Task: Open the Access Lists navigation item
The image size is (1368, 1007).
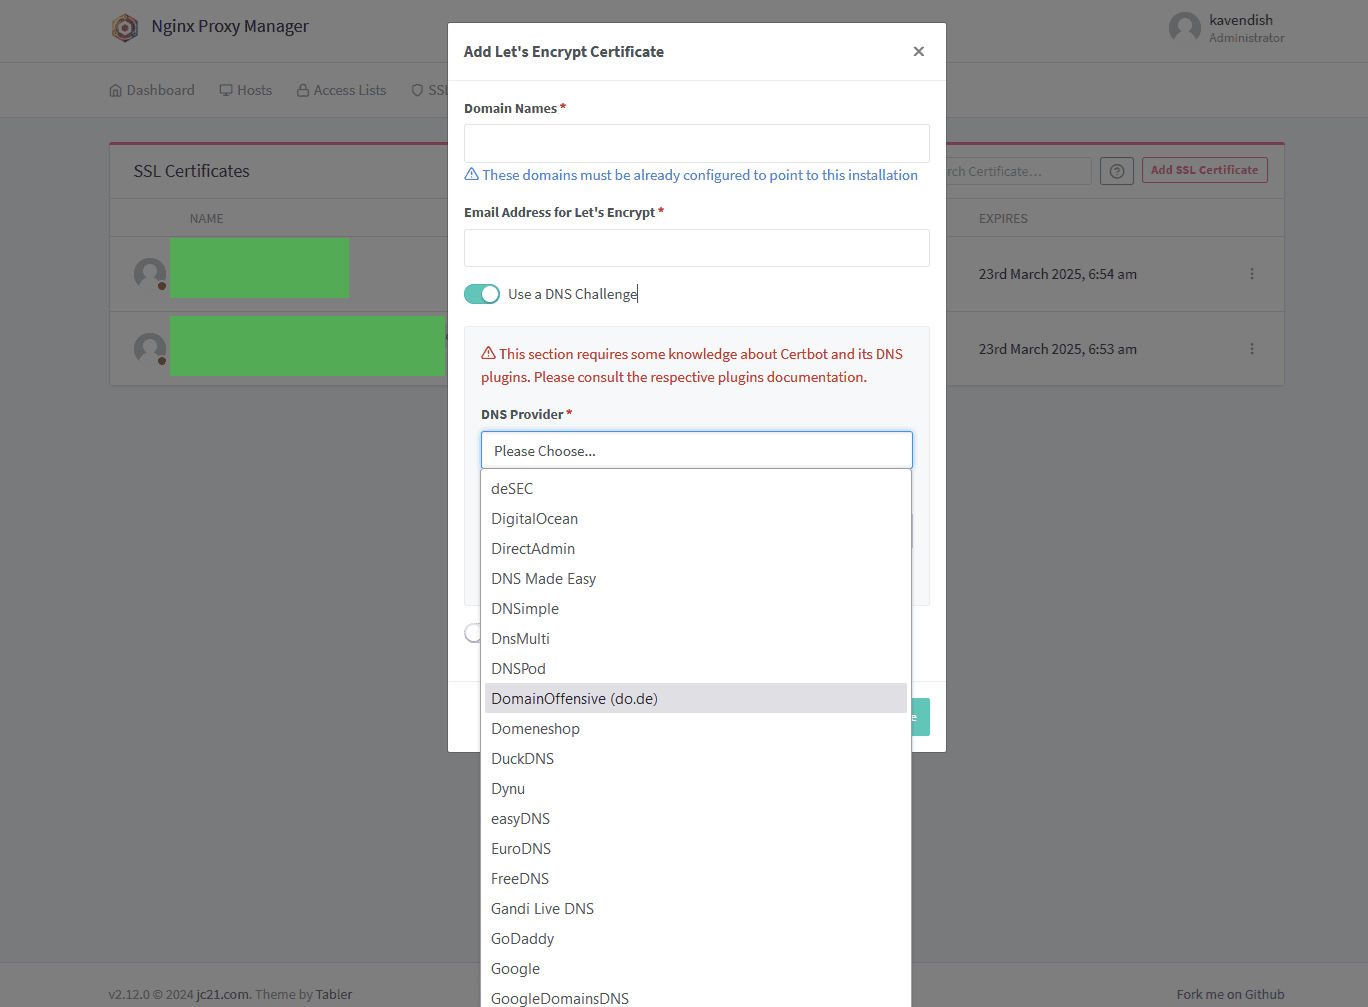Action: click(x=341, y=90)
